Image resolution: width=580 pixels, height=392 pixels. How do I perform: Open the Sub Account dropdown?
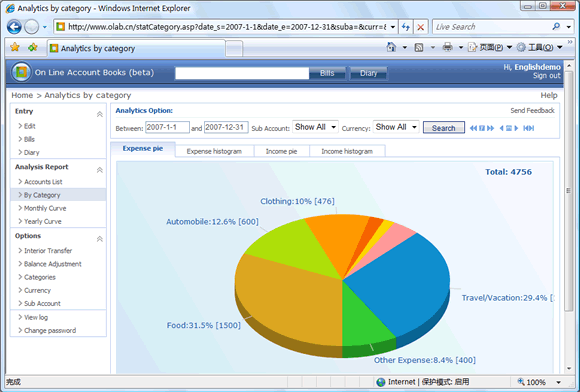tap(315, 127)
